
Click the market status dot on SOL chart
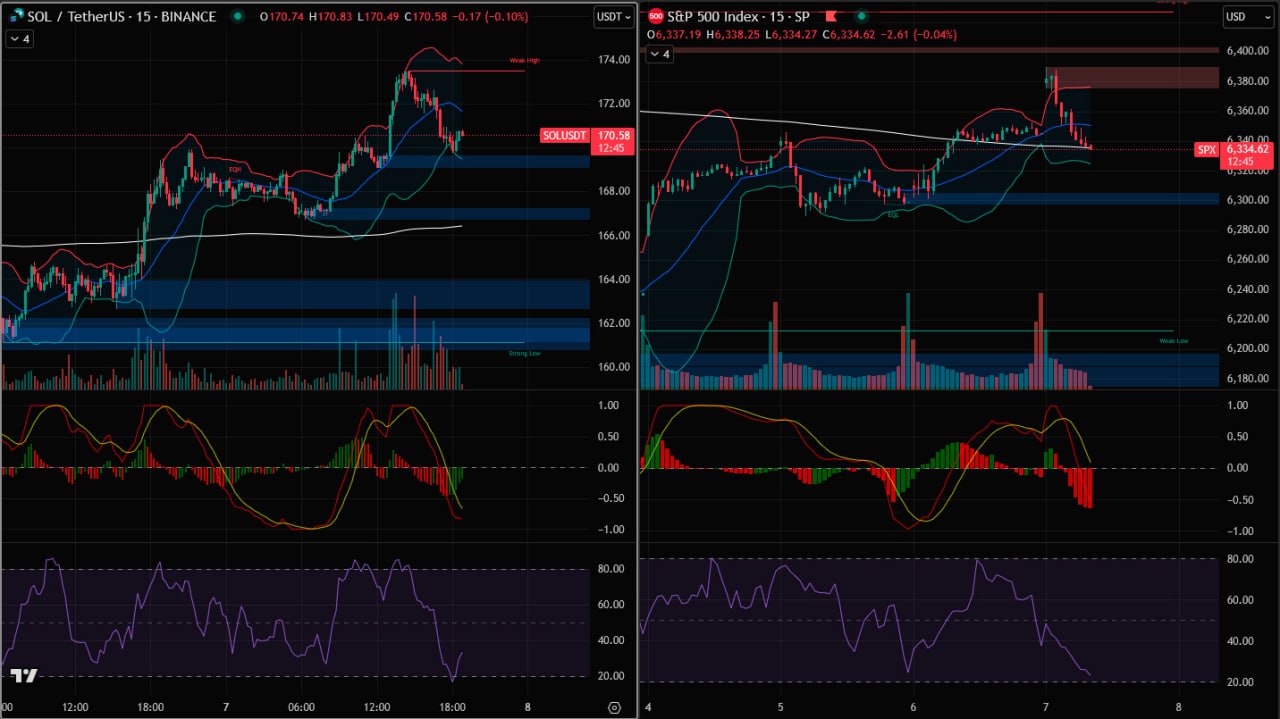tap(237, 17)
